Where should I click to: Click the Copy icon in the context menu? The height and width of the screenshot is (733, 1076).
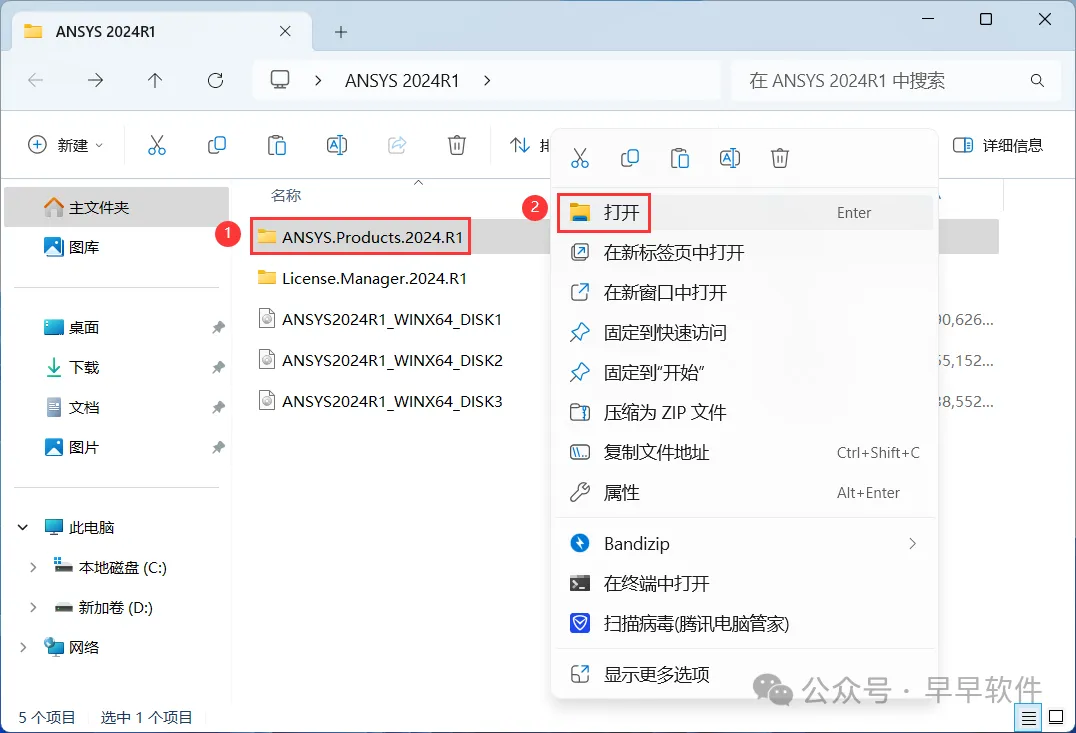point(630,159)
